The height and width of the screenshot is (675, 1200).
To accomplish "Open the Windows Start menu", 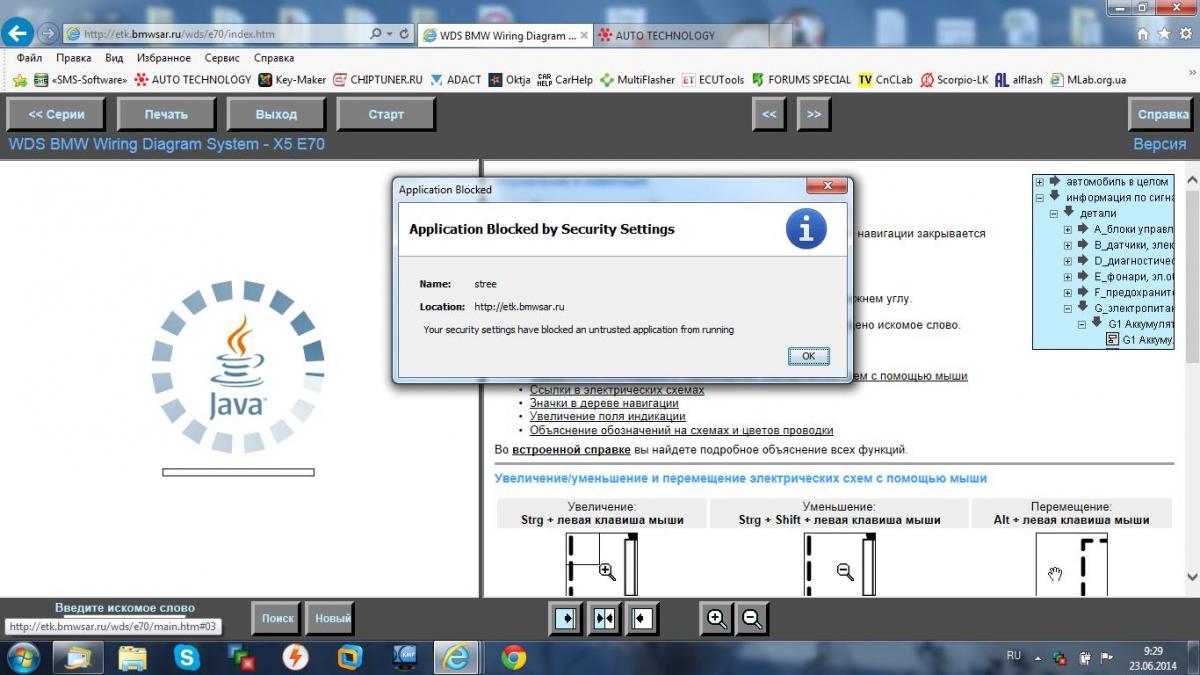I will click(x=22, y=657).
